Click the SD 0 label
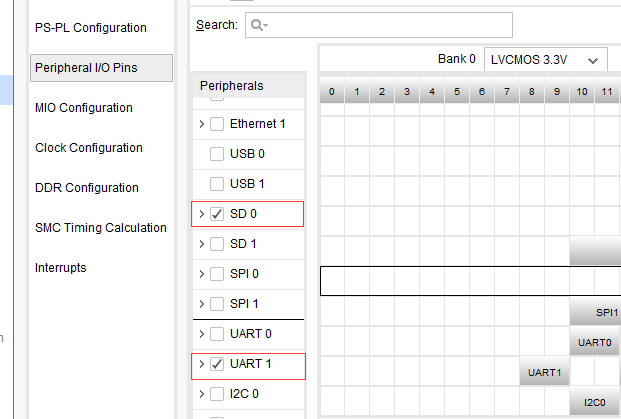The height and width of the screenshot is (419, 621). [x=243, y=214]
